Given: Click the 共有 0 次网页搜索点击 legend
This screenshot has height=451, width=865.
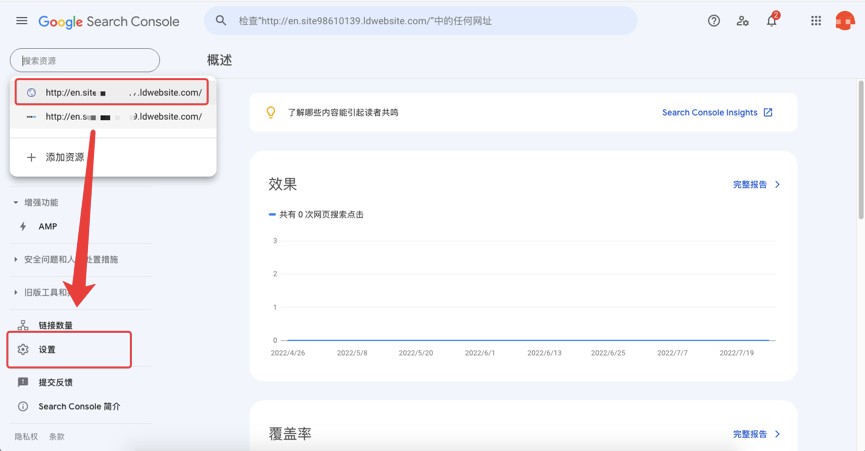Looking at the screenshot, I should 316,214.
